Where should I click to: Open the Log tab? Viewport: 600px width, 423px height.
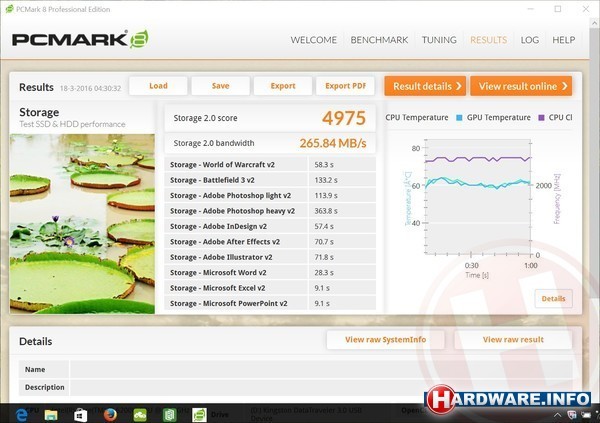[x=530, y=40]
